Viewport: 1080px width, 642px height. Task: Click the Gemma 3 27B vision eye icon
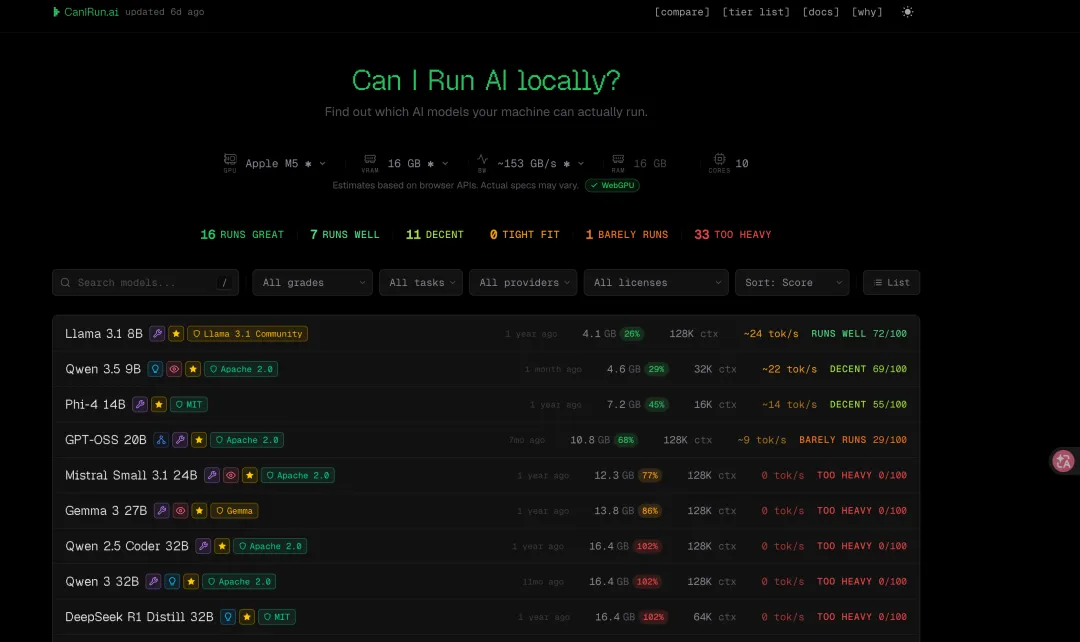tap(180, 510)
